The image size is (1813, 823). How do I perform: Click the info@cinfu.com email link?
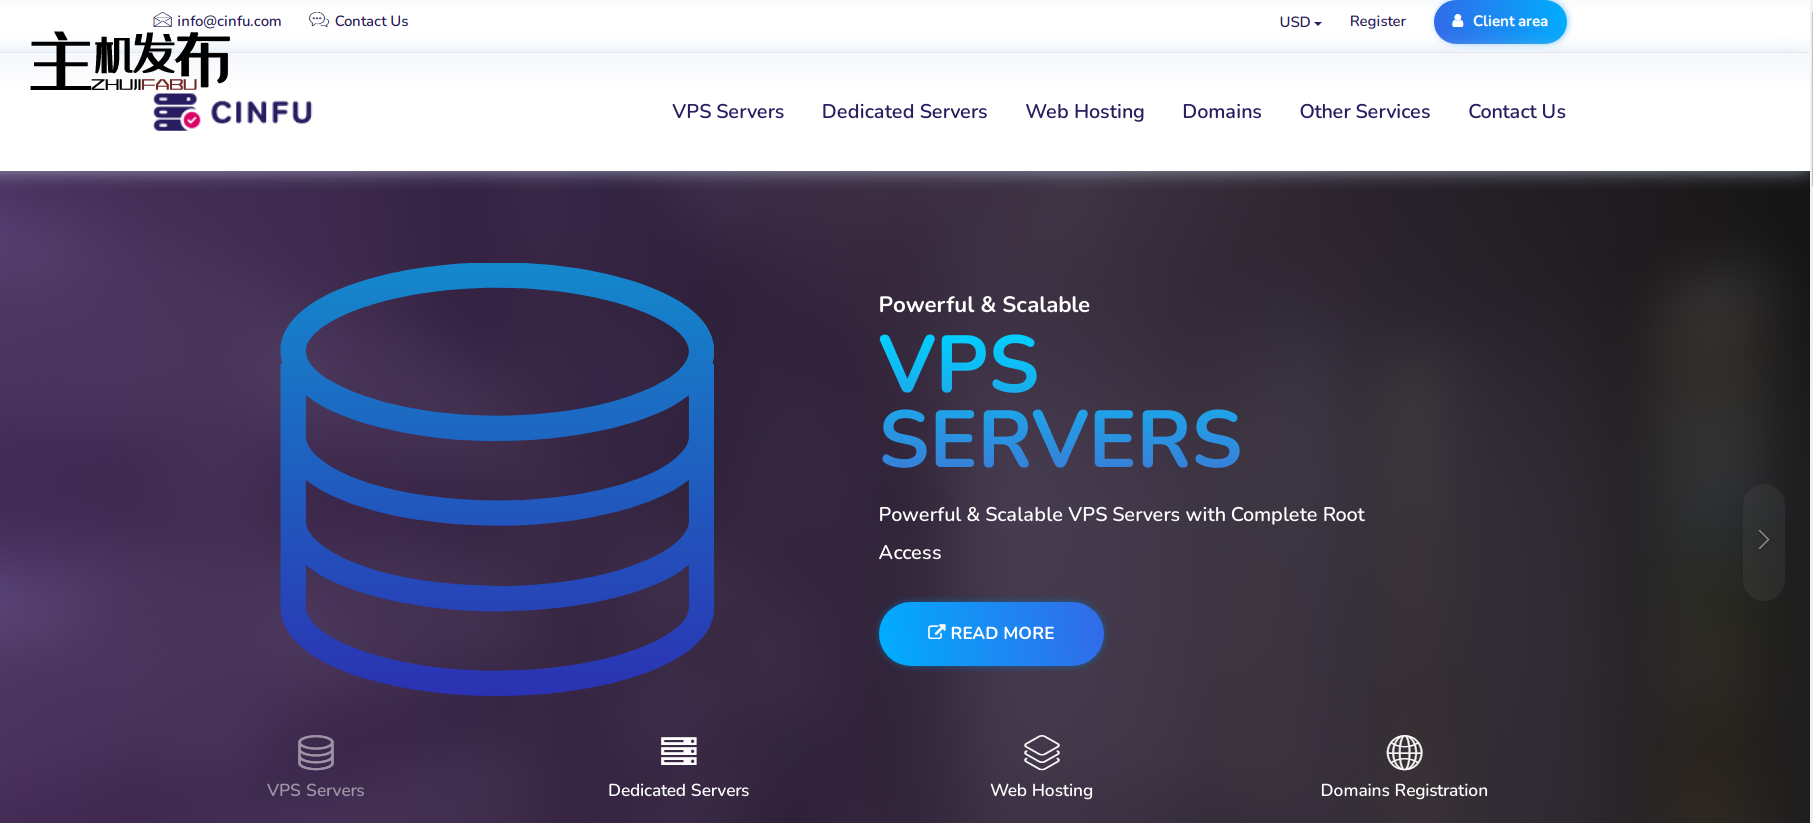click(229, 21)
